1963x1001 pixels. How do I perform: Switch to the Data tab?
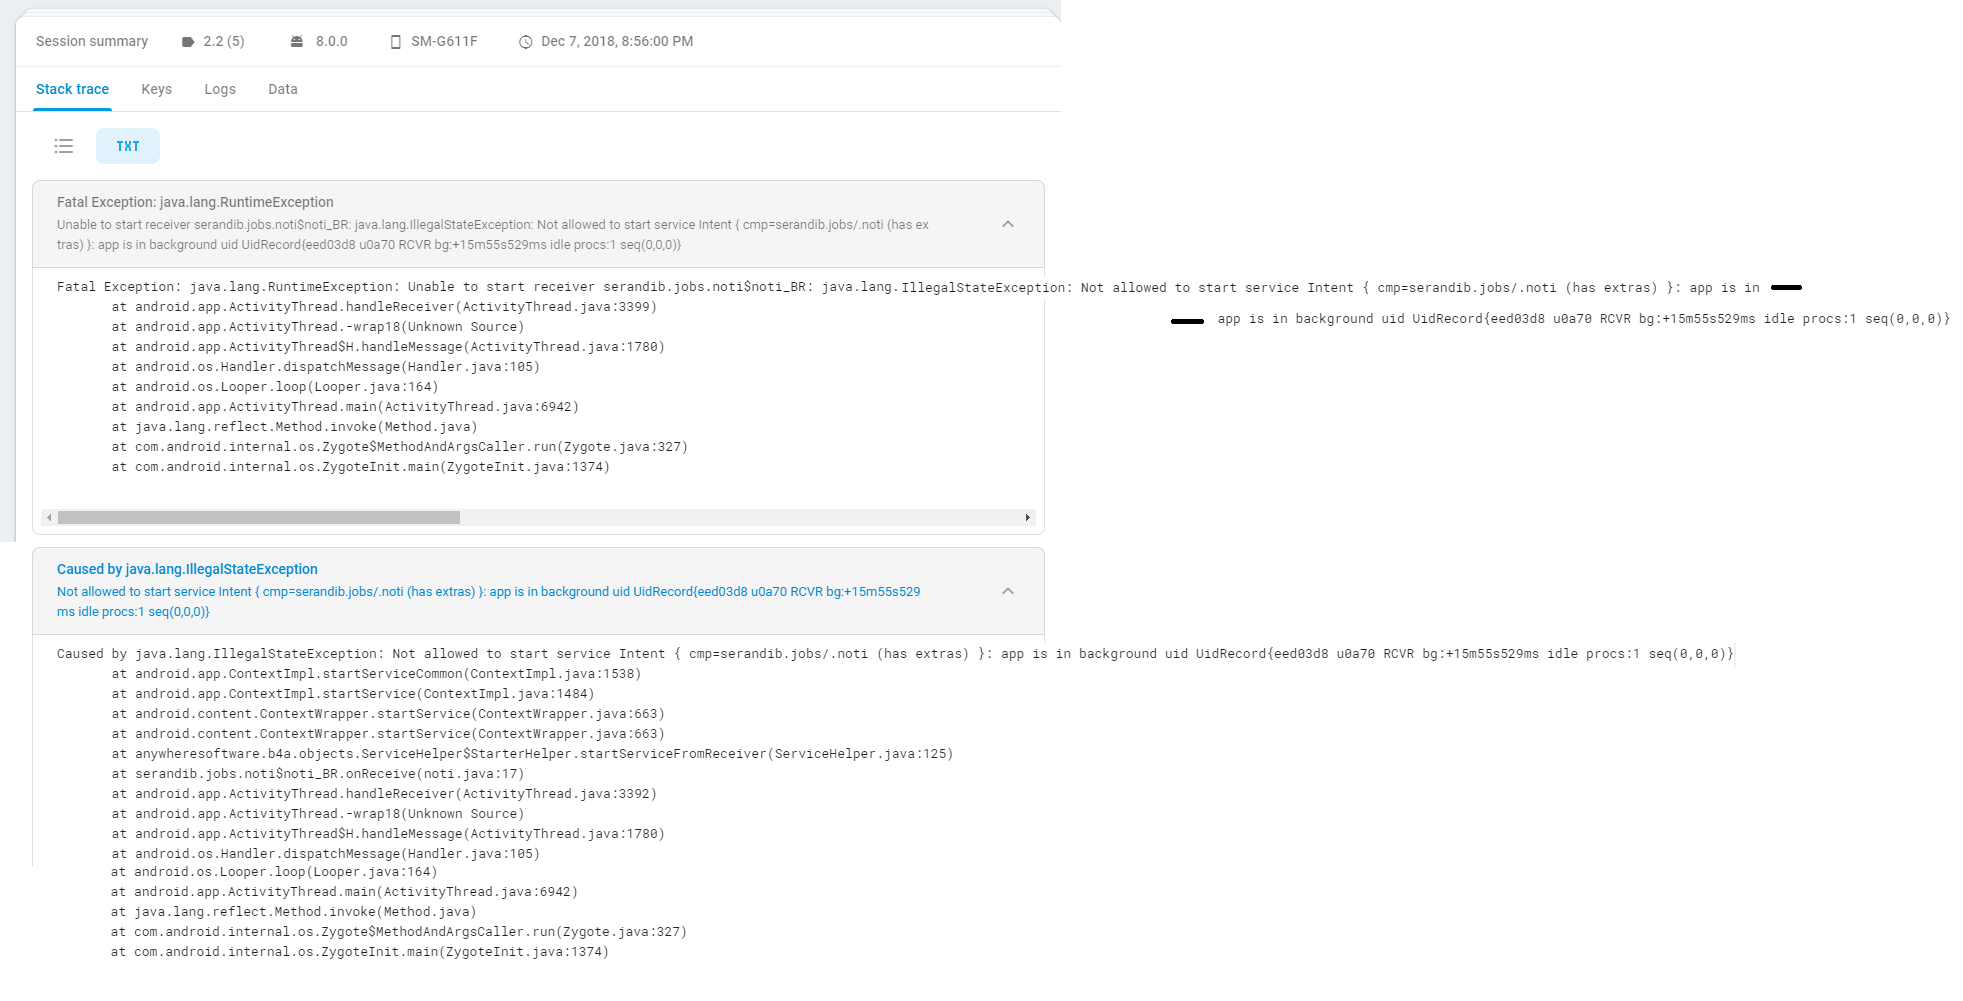click(x=283, y=89)
